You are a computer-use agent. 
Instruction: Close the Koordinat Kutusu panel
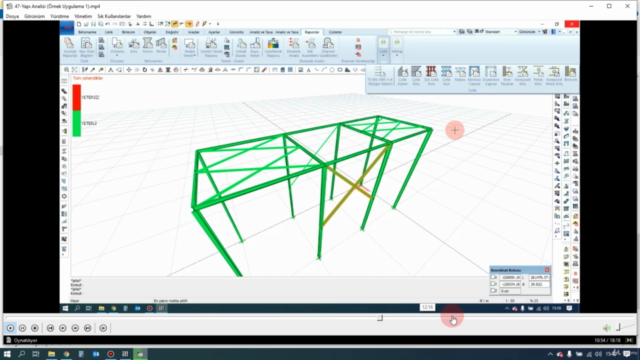[x=547, y=270]
